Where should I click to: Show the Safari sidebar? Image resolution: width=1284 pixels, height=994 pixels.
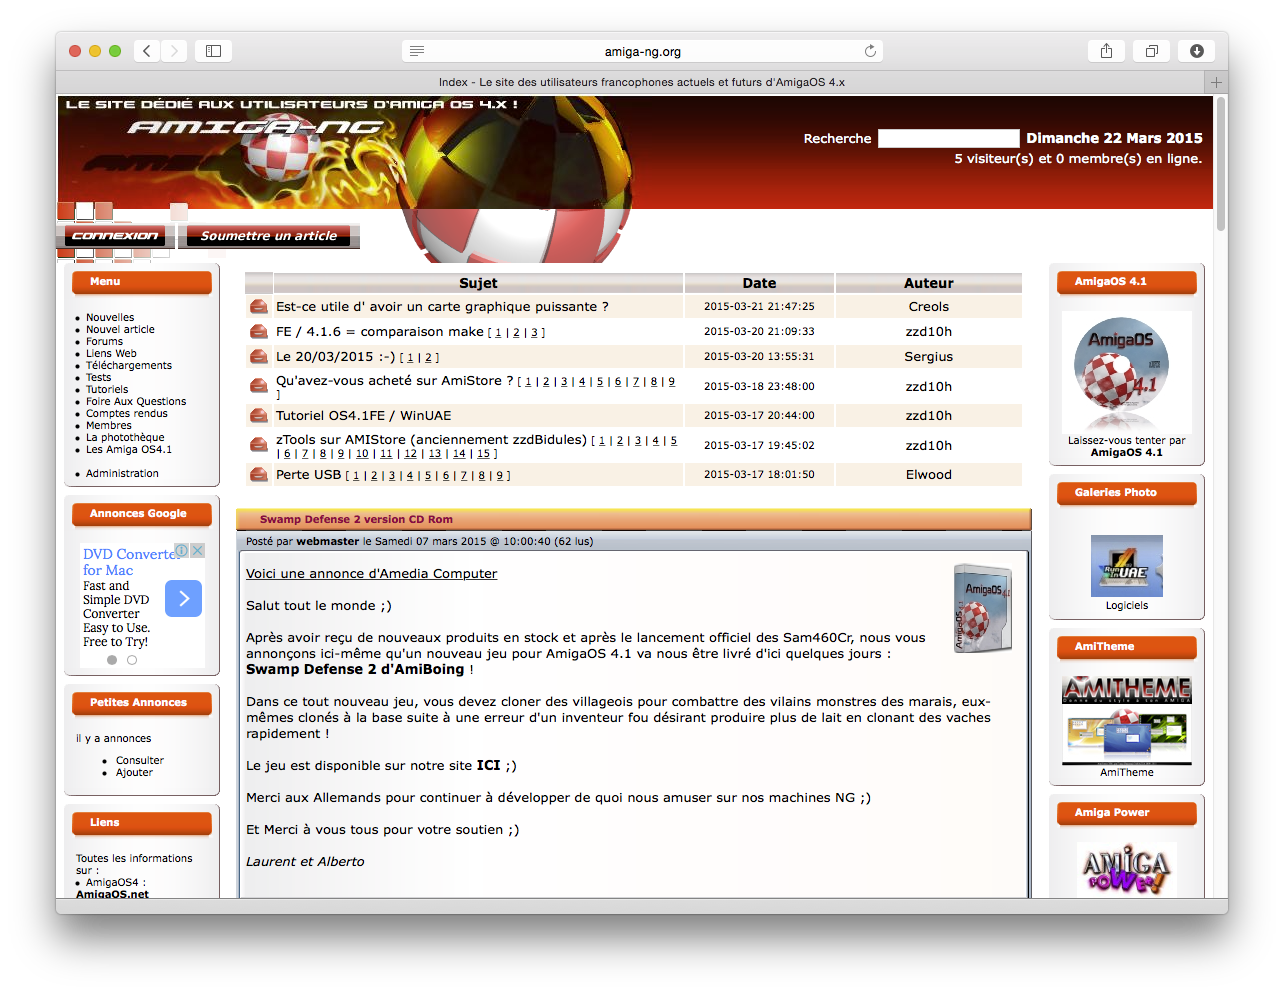[213, 51]
